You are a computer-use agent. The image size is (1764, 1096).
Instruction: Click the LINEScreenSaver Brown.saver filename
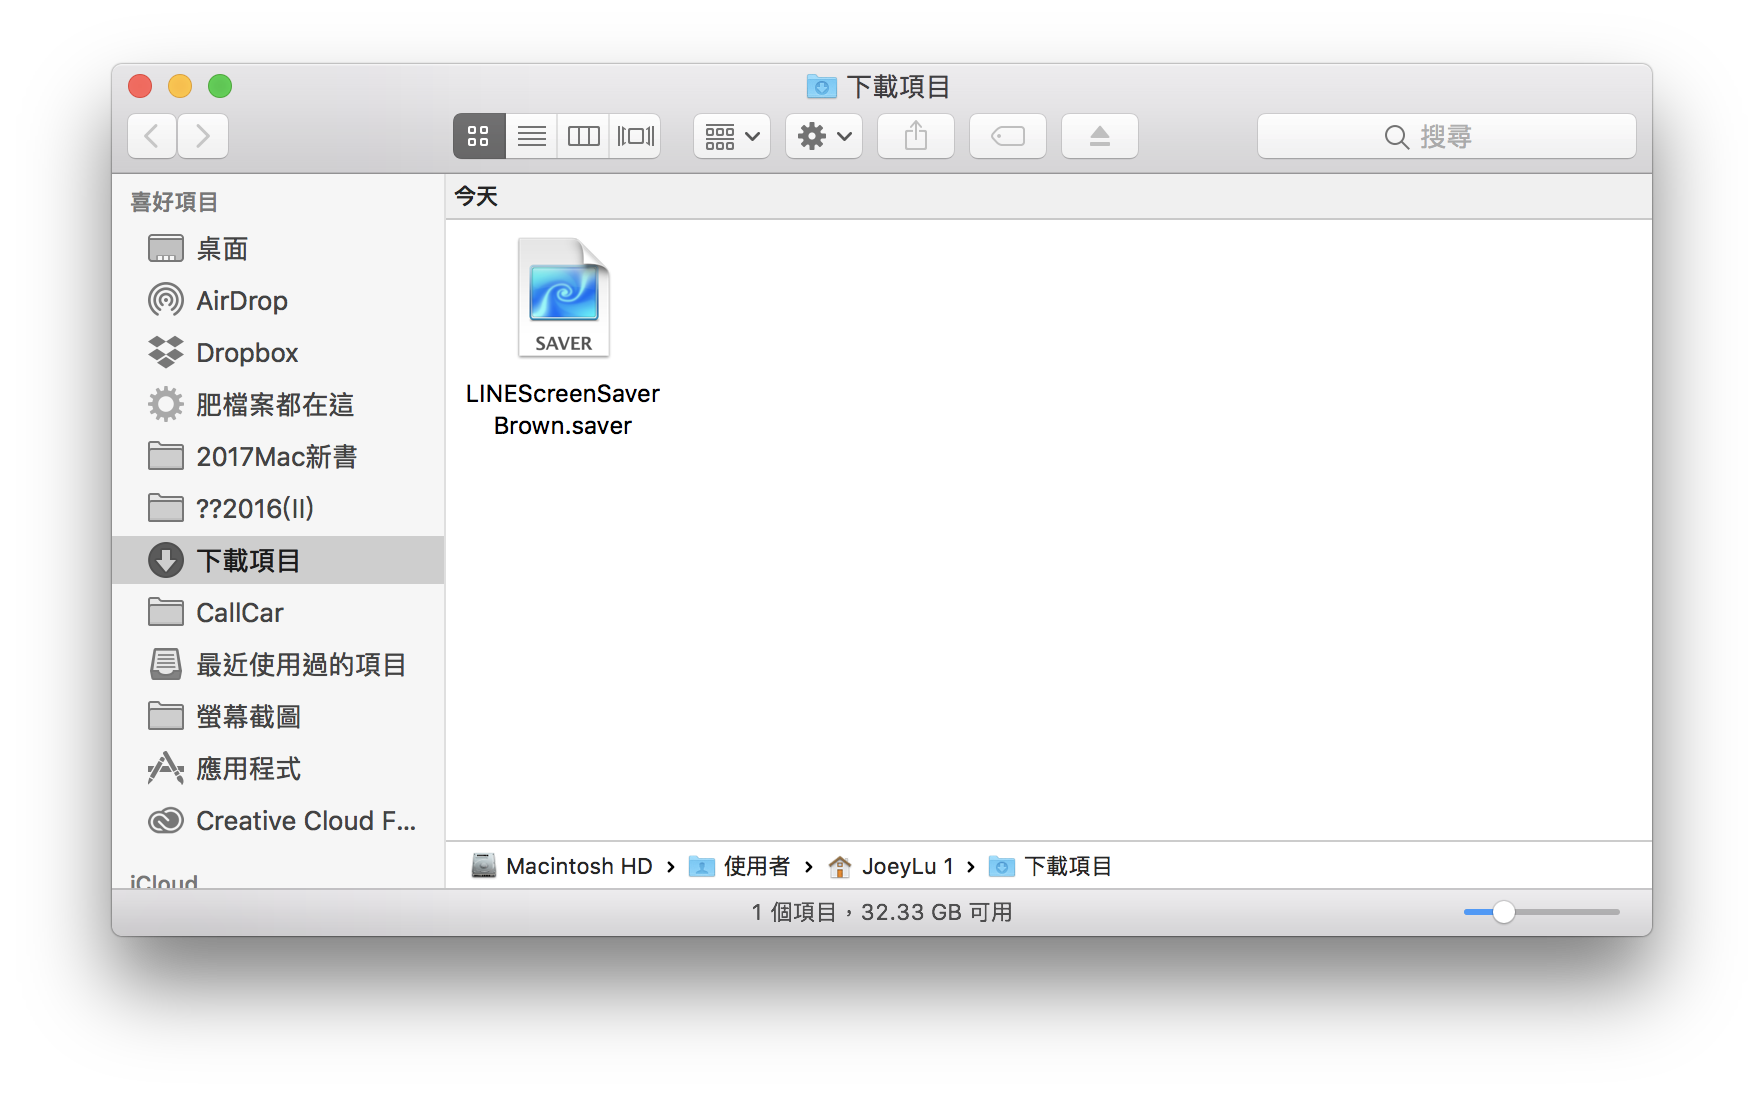[563, 410]
